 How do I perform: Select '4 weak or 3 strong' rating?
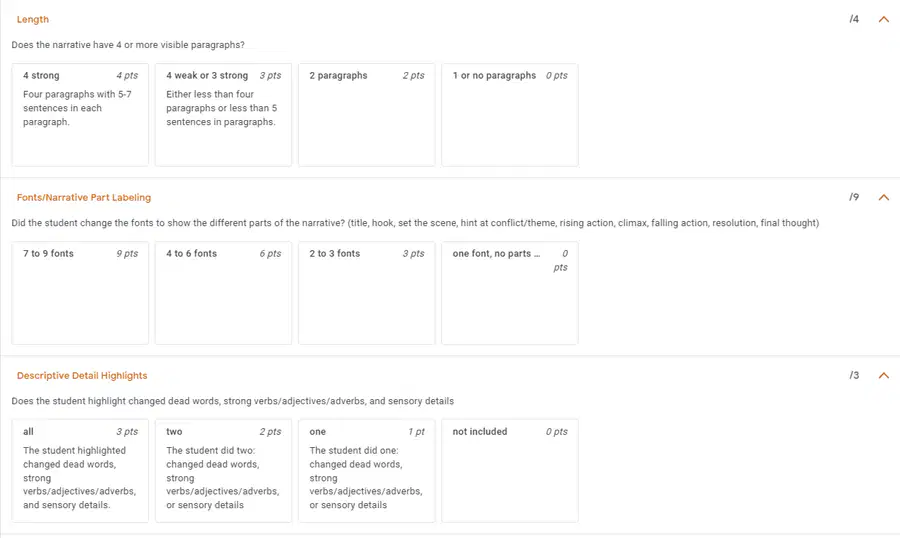pos(223,115)
